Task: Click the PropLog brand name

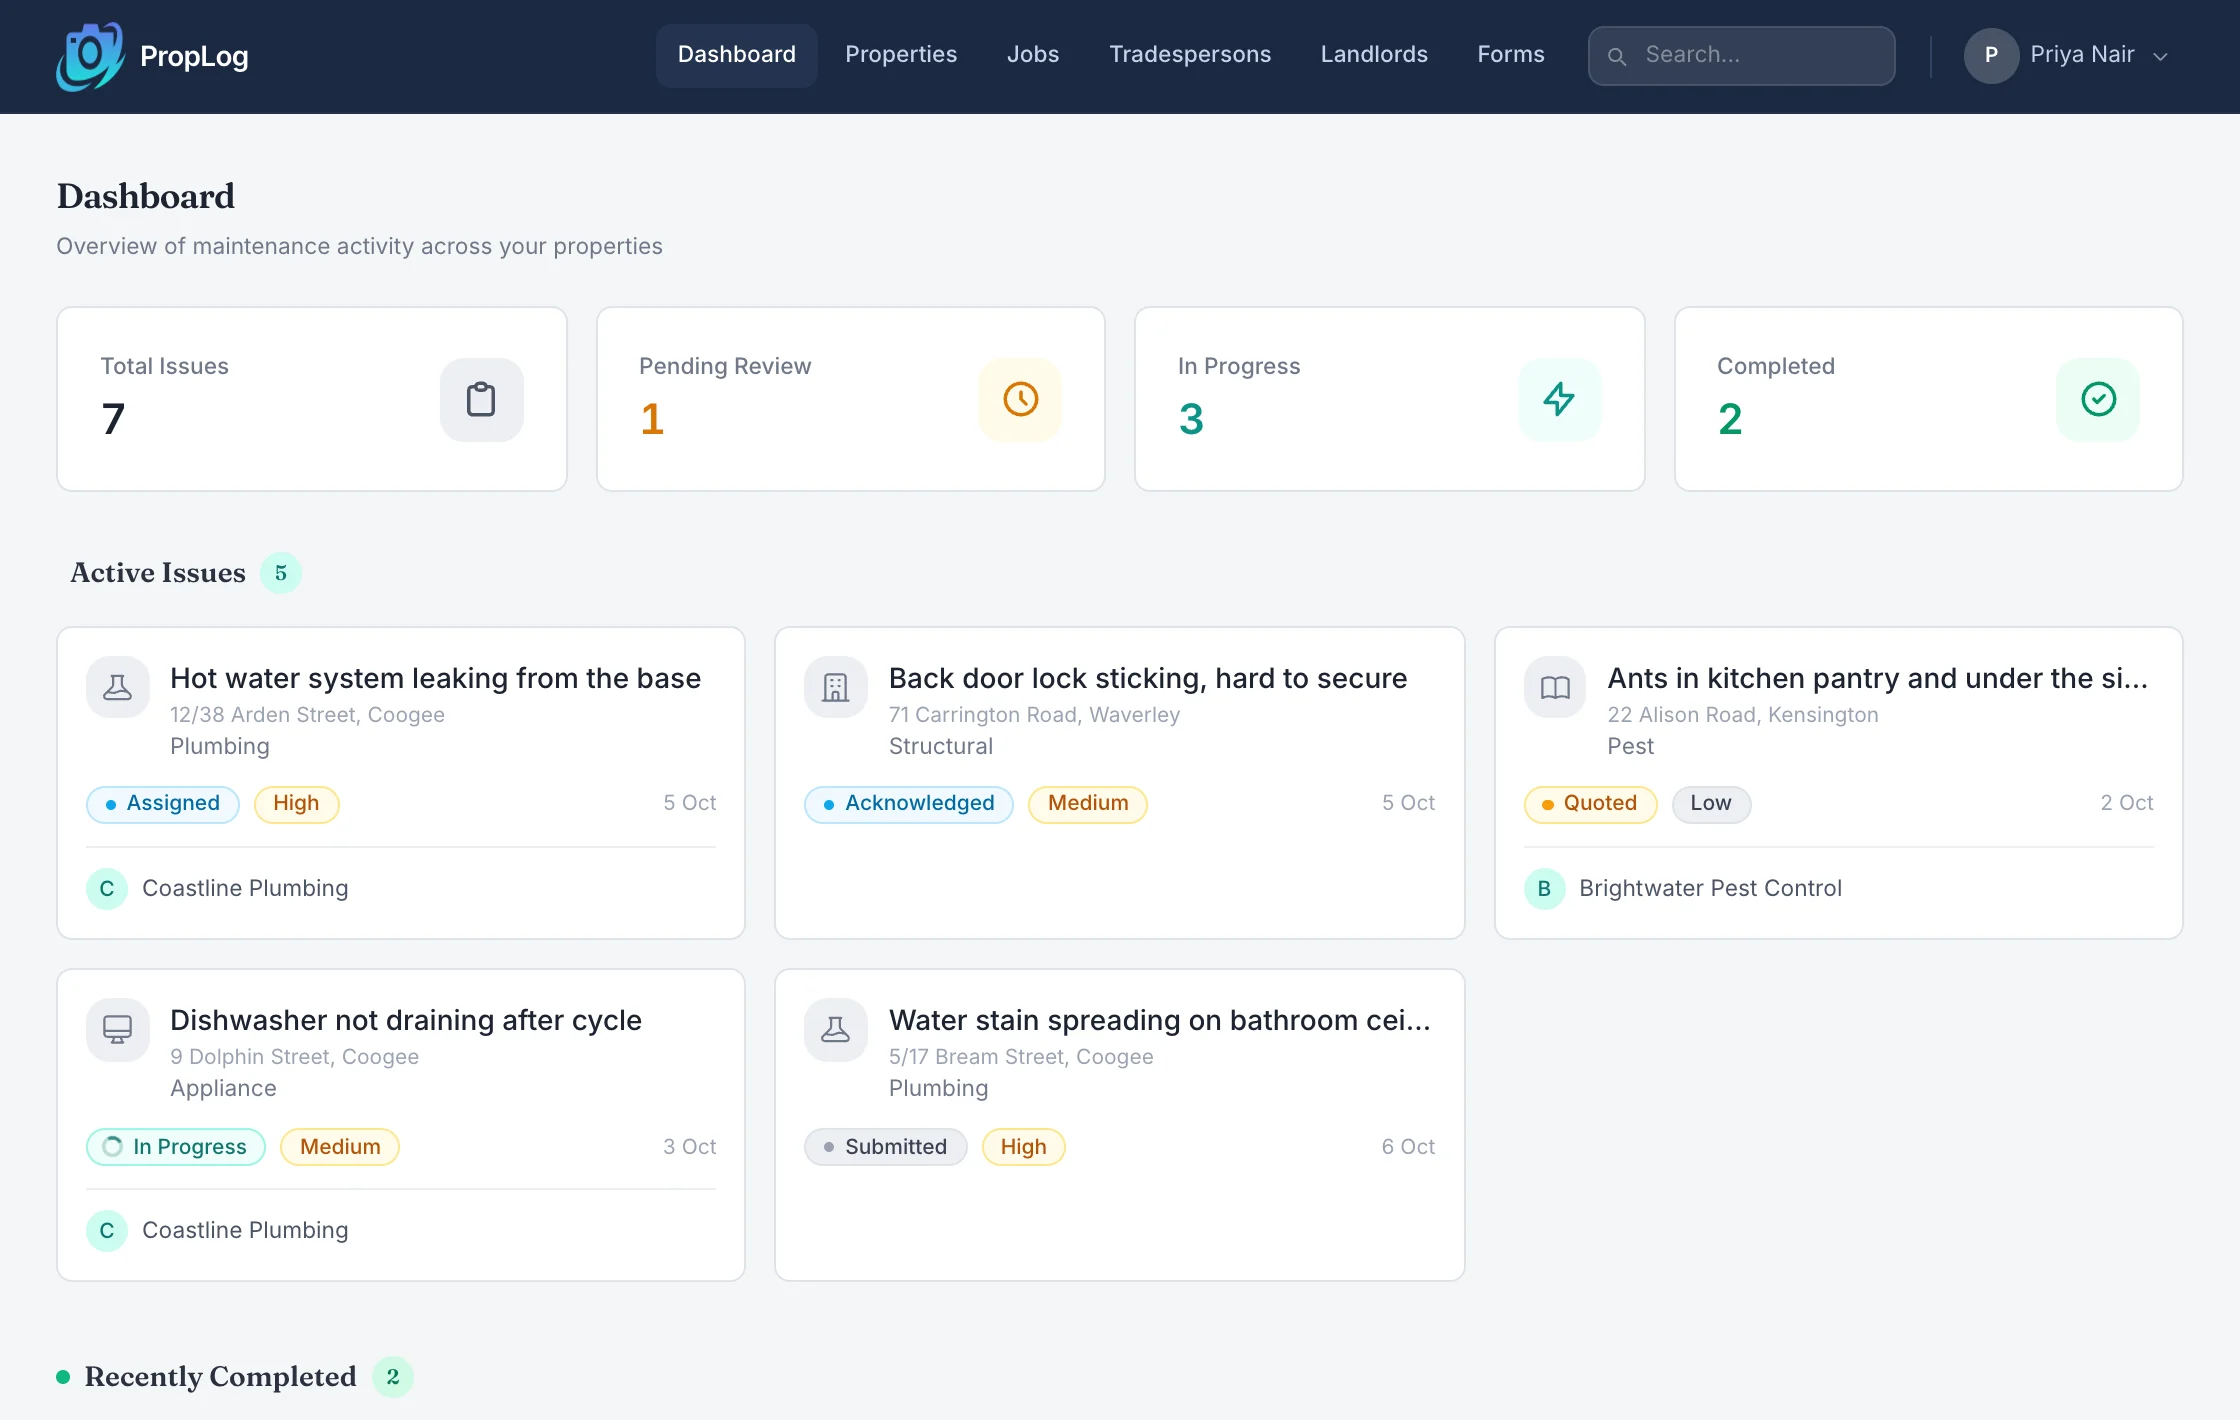Action: [194, 56]
